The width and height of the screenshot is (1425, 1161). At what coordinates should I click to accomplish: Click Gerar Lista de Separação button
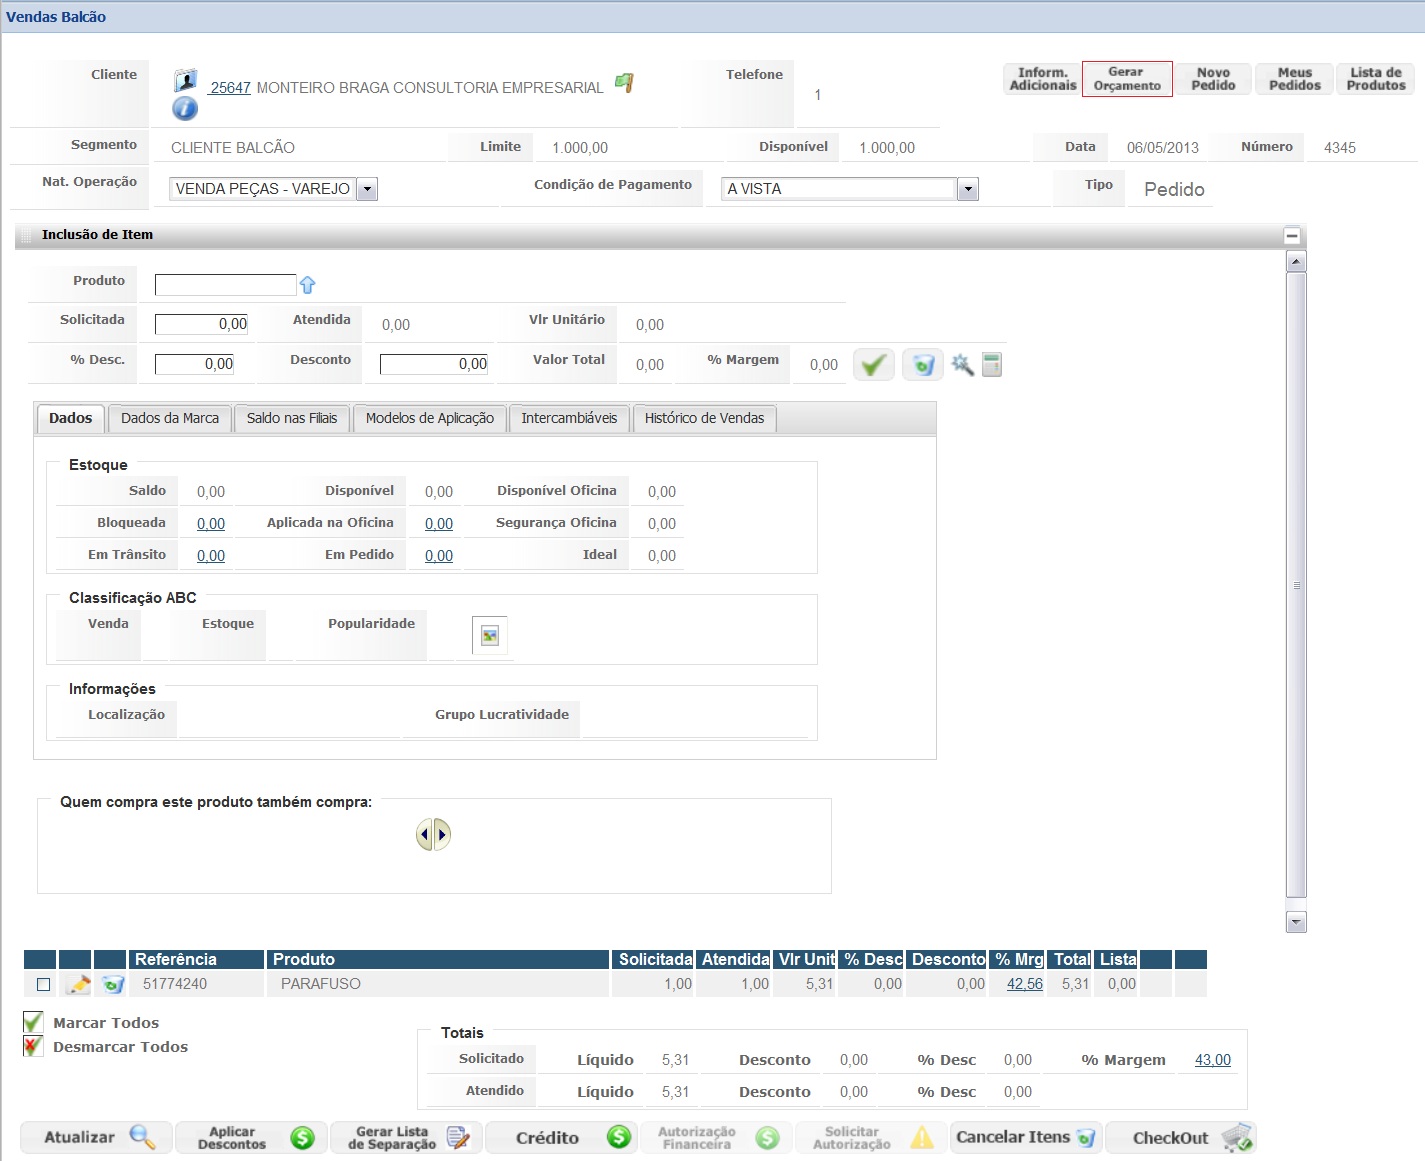[407, 1138]
